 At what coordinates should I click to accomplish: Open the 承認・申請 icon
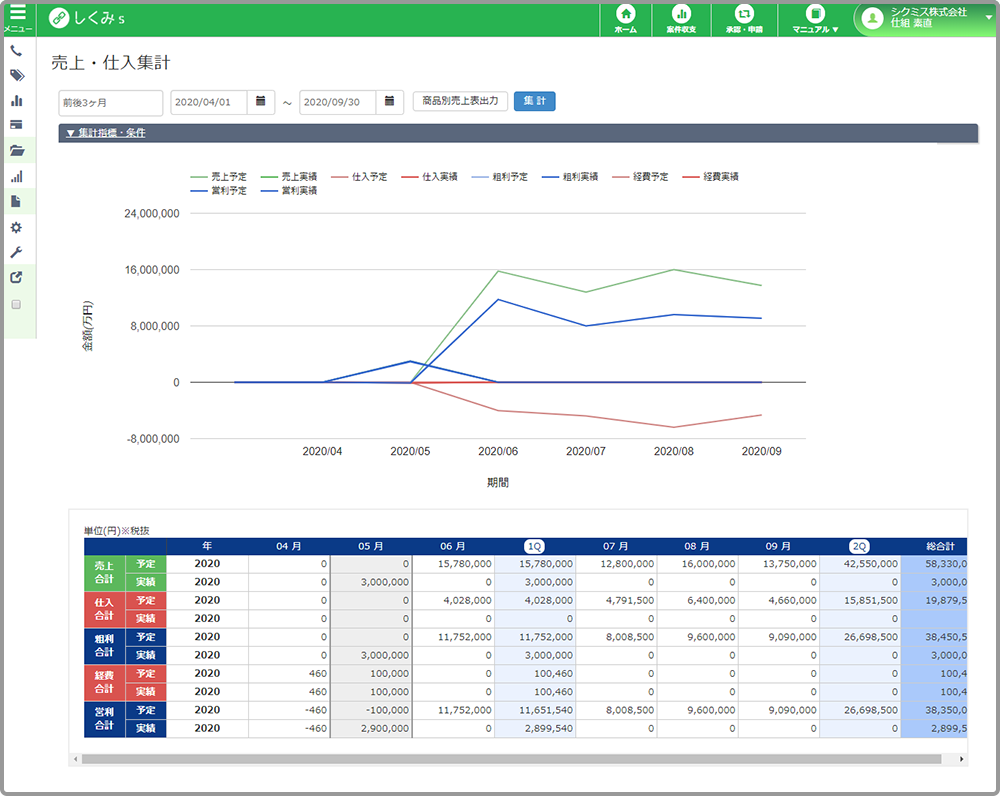744,14
